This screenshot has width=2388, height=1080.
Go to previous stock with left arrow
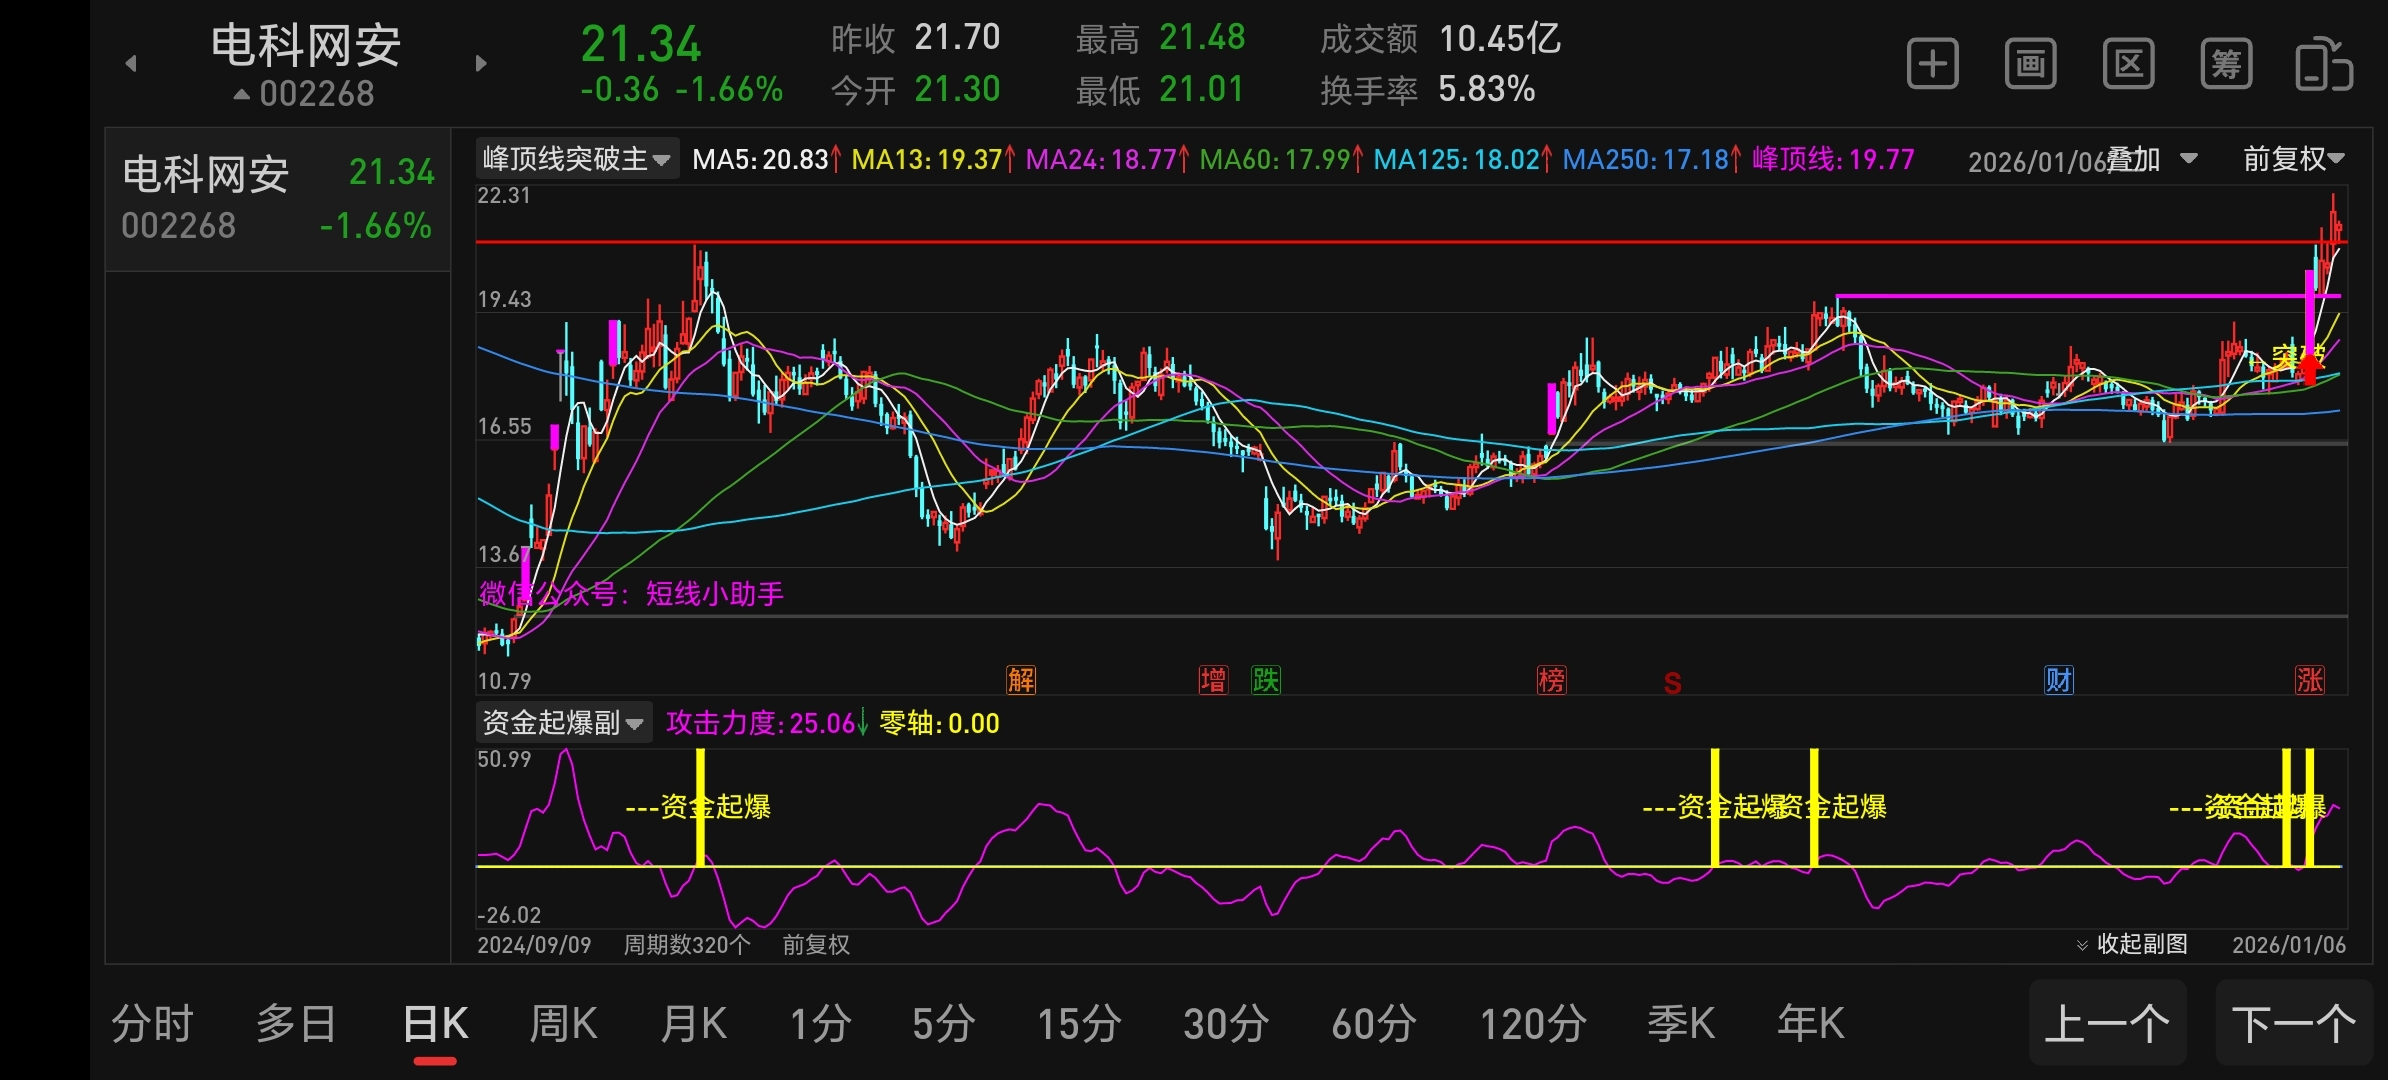tap(131, 64)
